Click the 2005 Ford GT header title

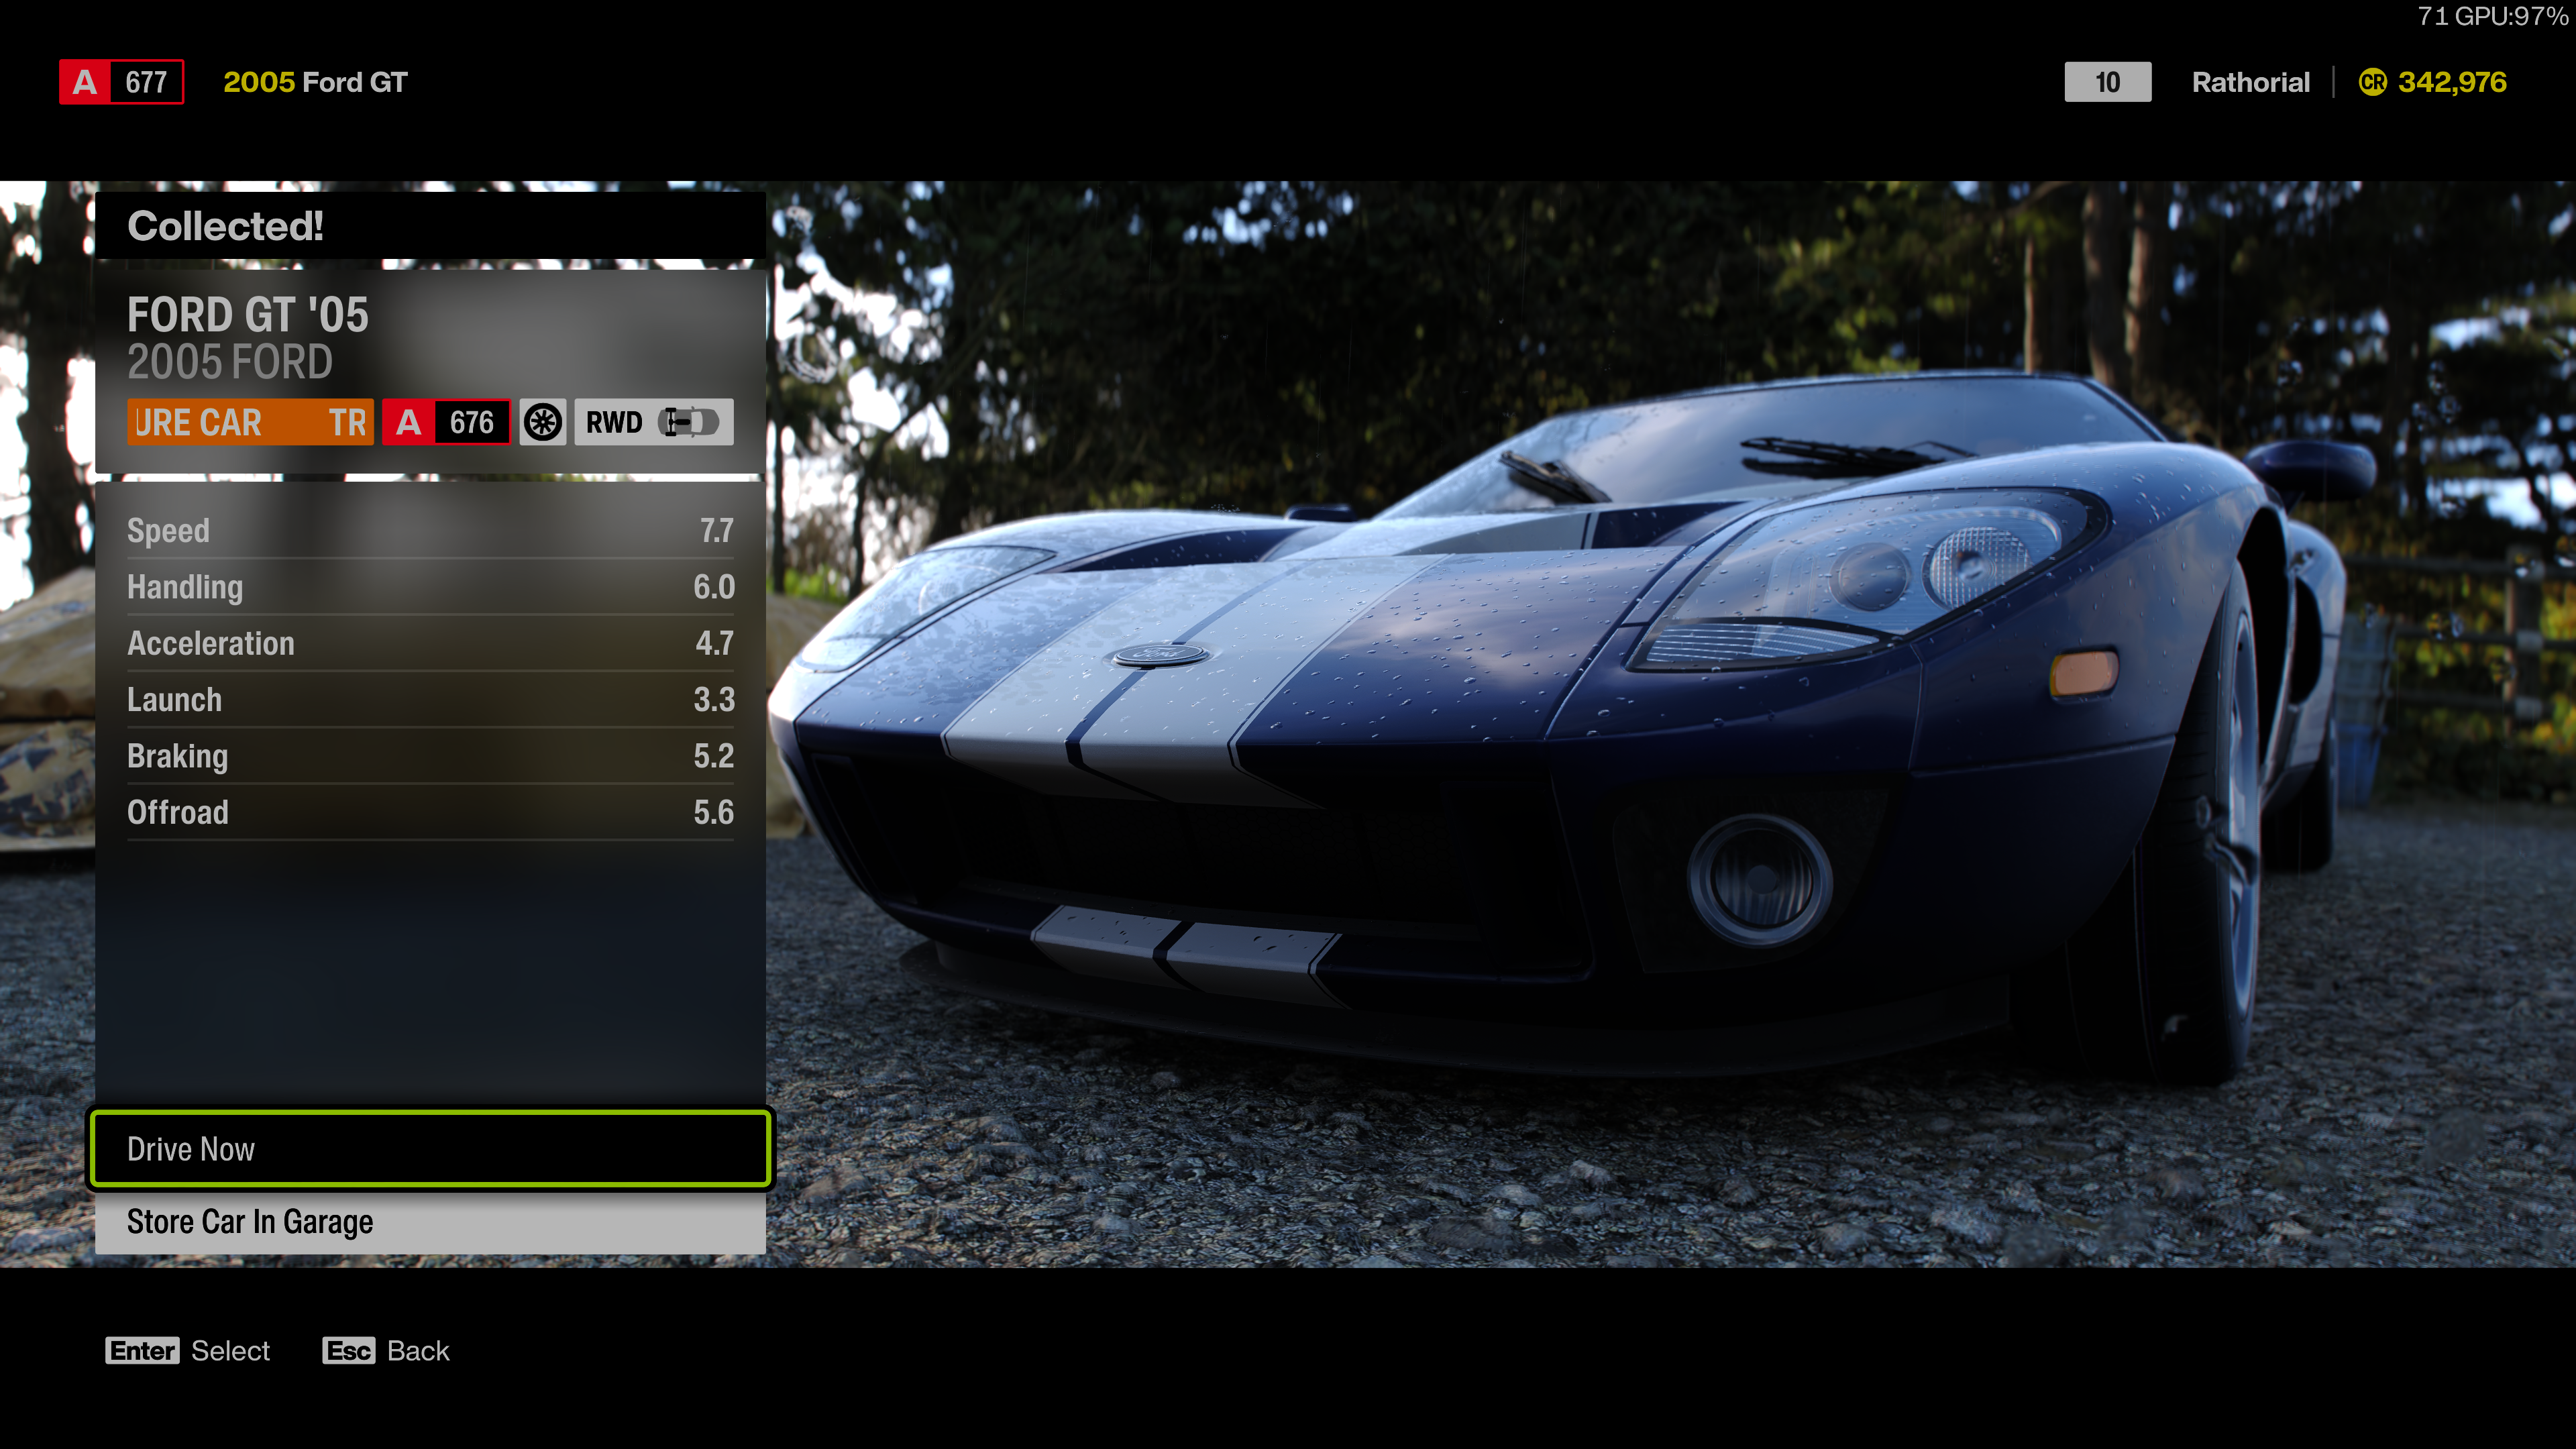315,82
